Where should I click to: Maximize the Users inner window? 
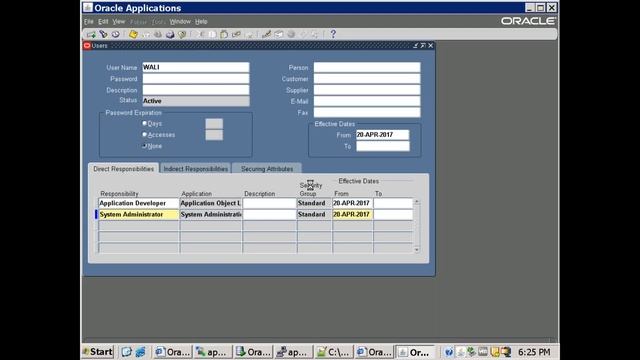pos(423,46)
